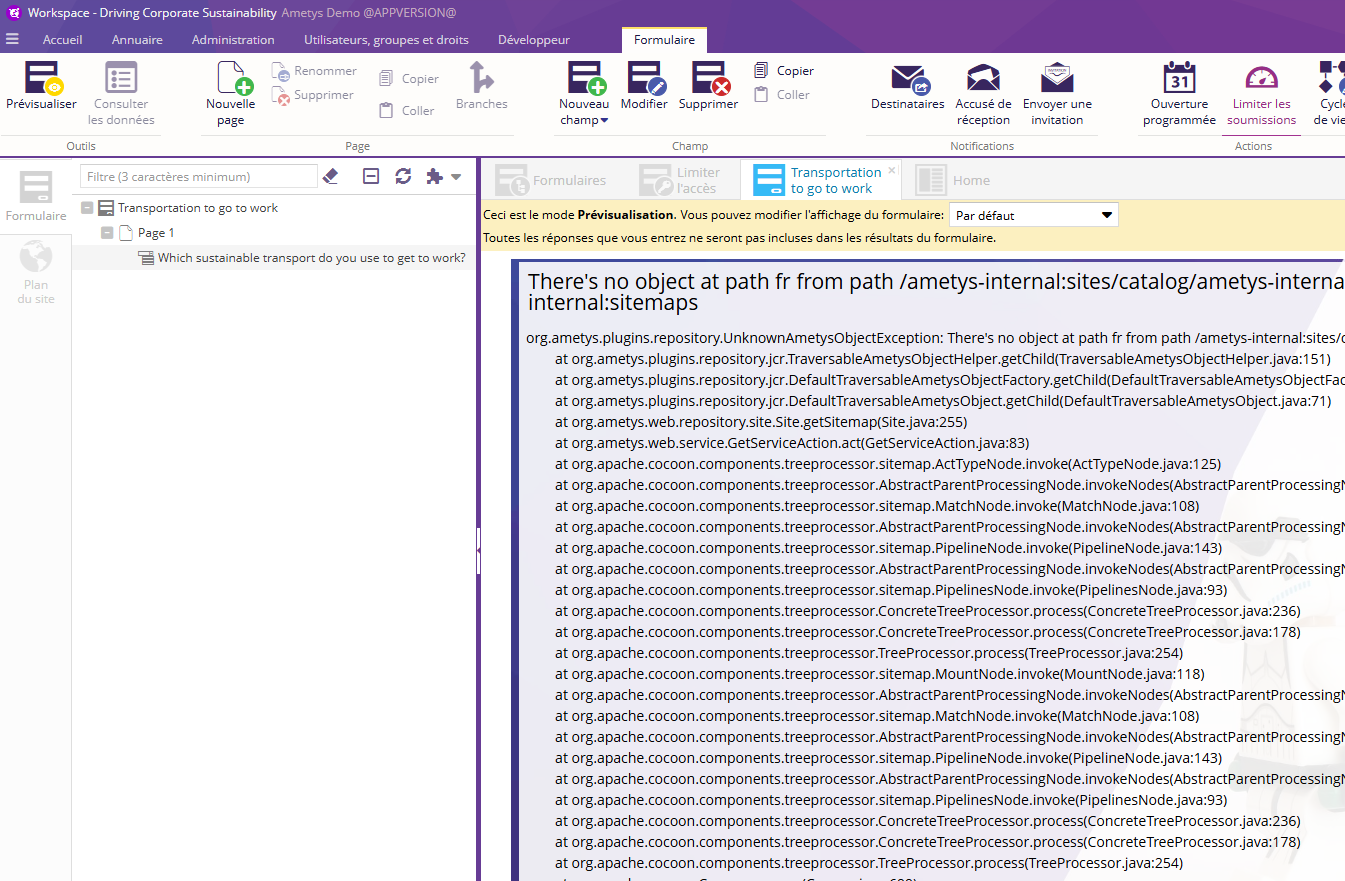Image resolution: width=1345 pixels, height=881 pixels.
Task: Open the Nouveau champ dropdown
Action: tap(584, 94)
